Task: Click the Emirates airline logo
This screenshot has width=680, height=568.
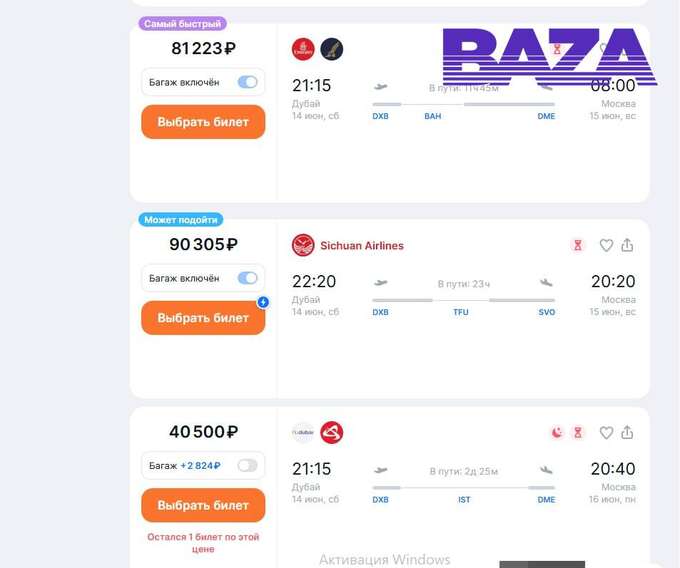Action: click(x=303, y=49)
